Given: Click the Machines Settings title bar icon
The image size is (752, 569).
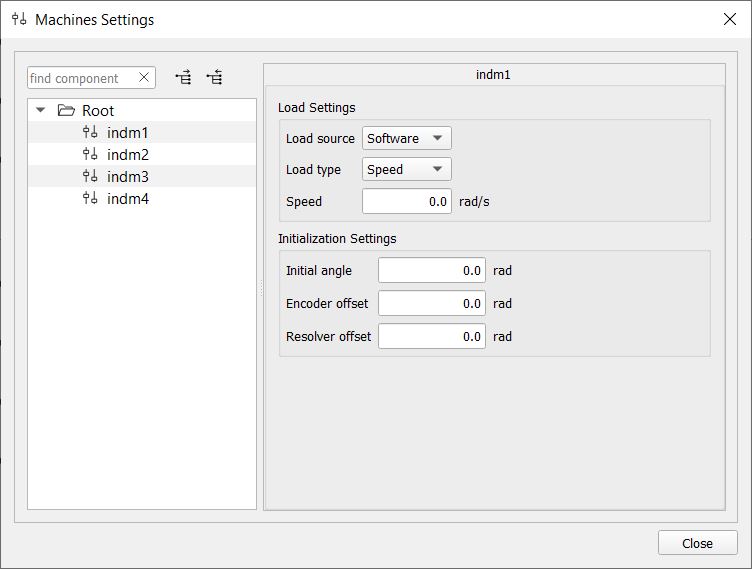Looking at the screenshot, I should pyautogui.click(x=19, y=19).
